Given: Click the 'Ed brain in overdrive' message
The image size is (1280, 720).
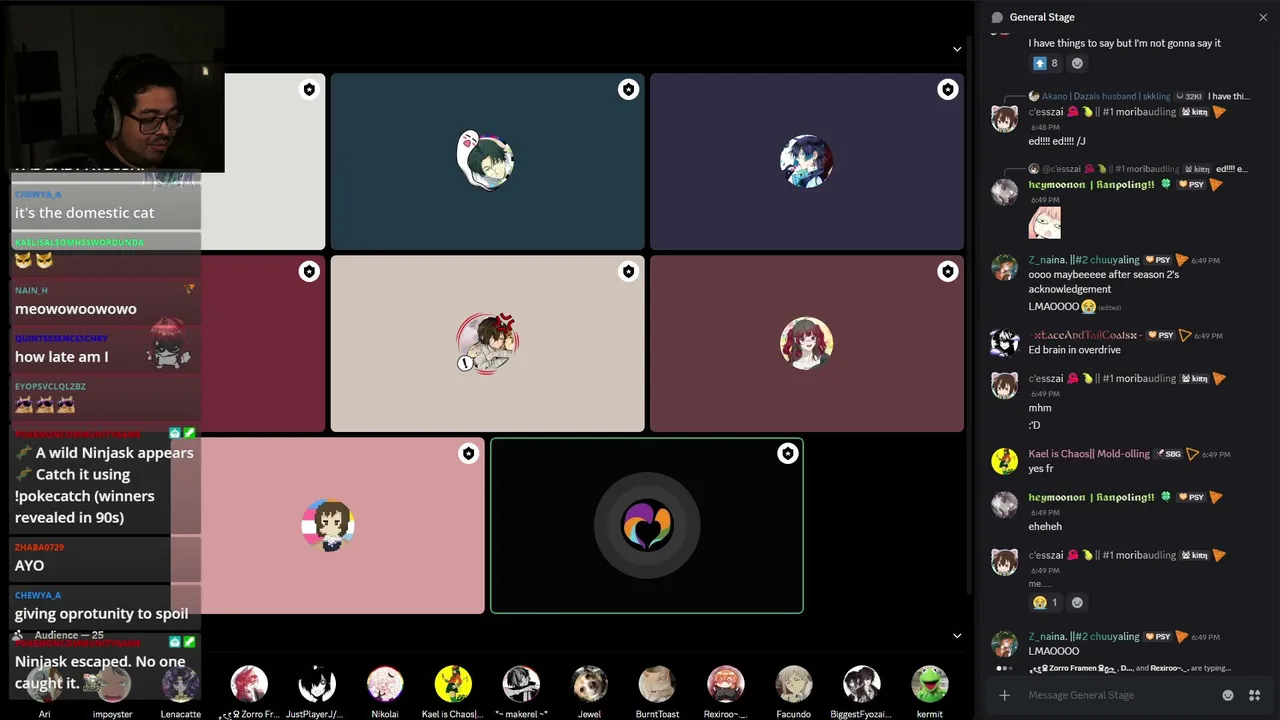Looking at the screenshot, I should point(1074,350).
